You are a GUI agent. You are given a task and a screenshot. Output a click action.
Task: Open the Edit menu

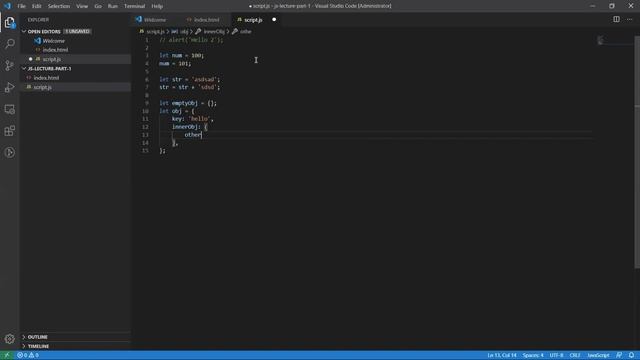37,6
